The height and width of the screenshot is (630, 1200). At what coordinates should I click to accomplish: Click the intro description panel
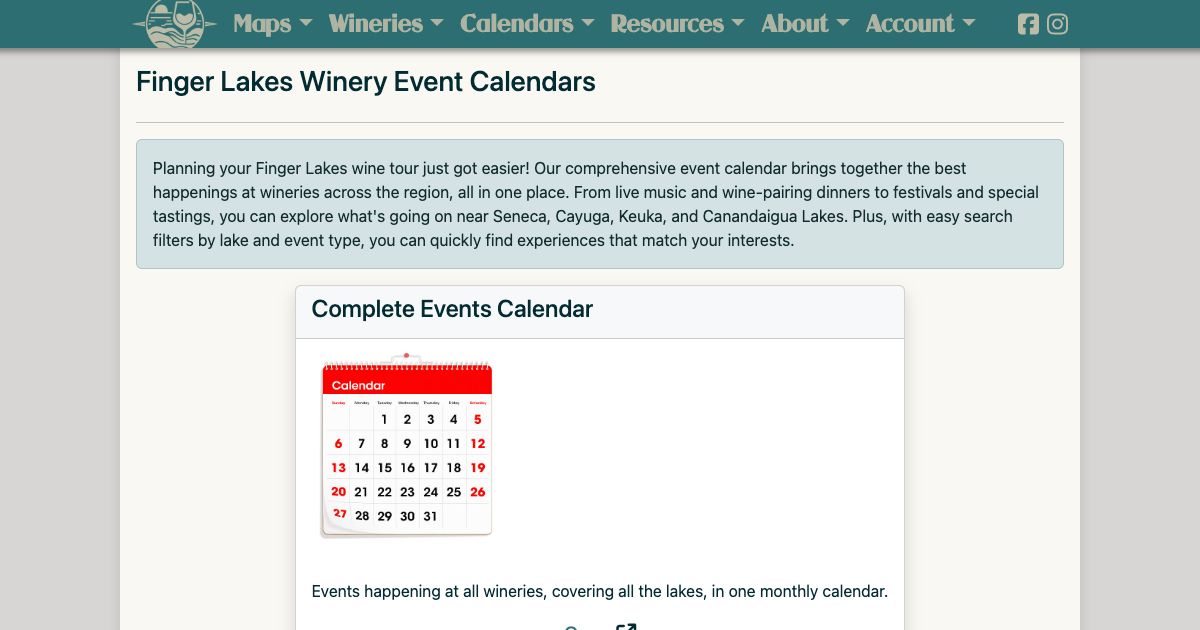[x=600, y=204]
